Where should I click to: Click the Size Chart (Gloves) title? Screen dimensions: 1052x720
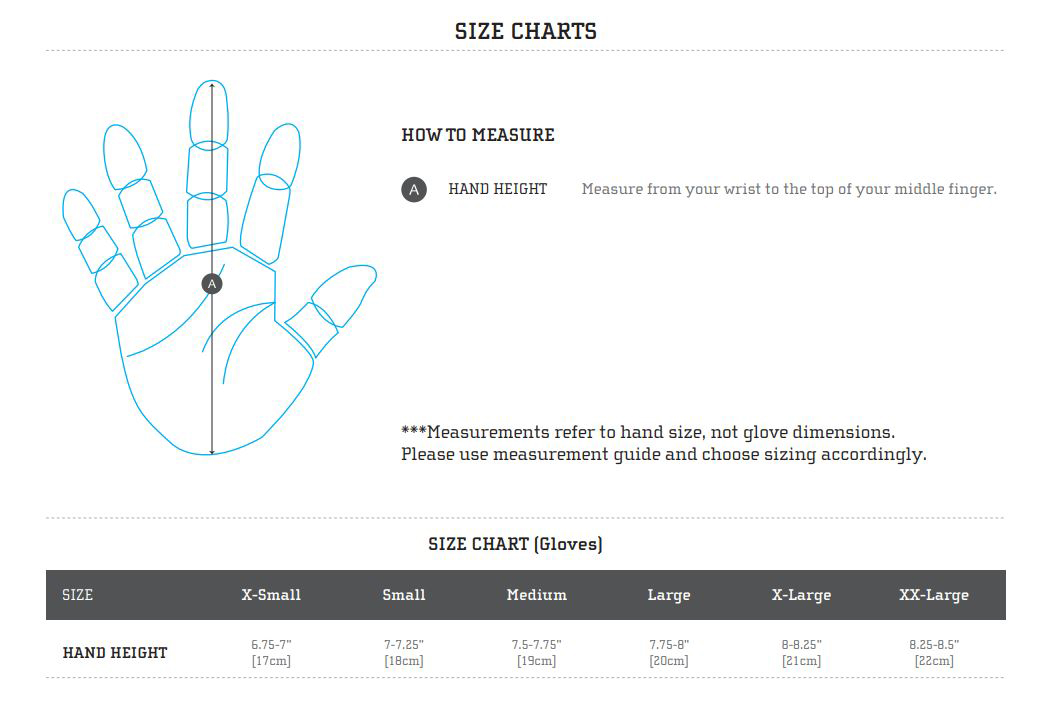(x=515, y=544)
